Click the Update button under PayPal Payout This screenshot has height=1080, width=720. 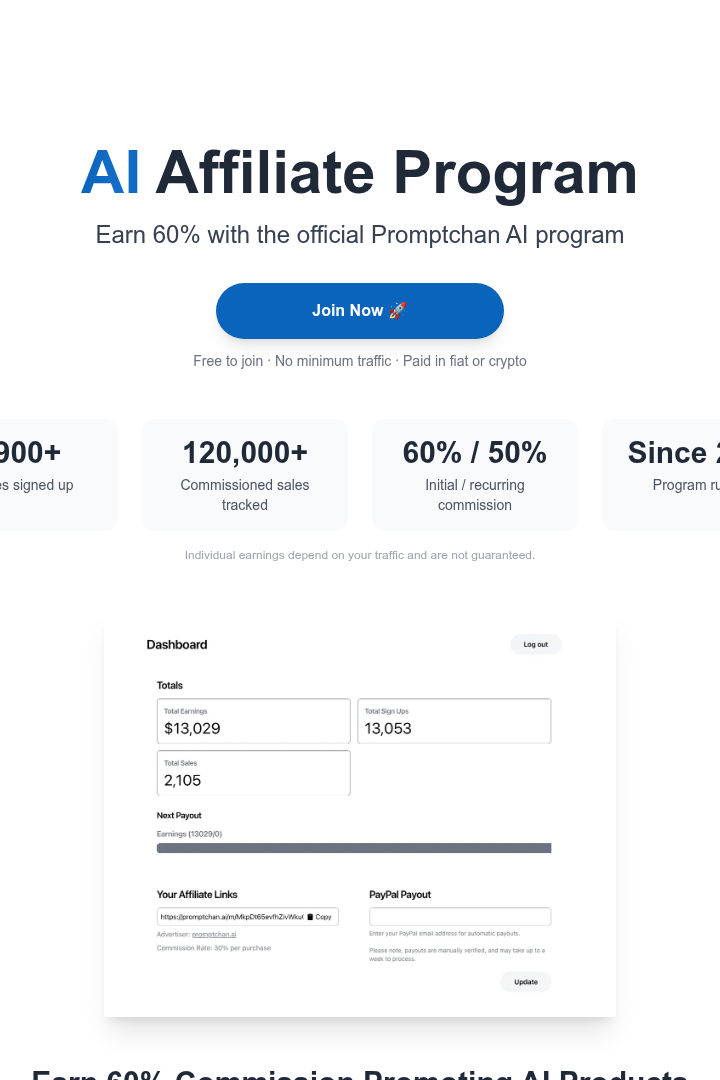coord(526,982)
